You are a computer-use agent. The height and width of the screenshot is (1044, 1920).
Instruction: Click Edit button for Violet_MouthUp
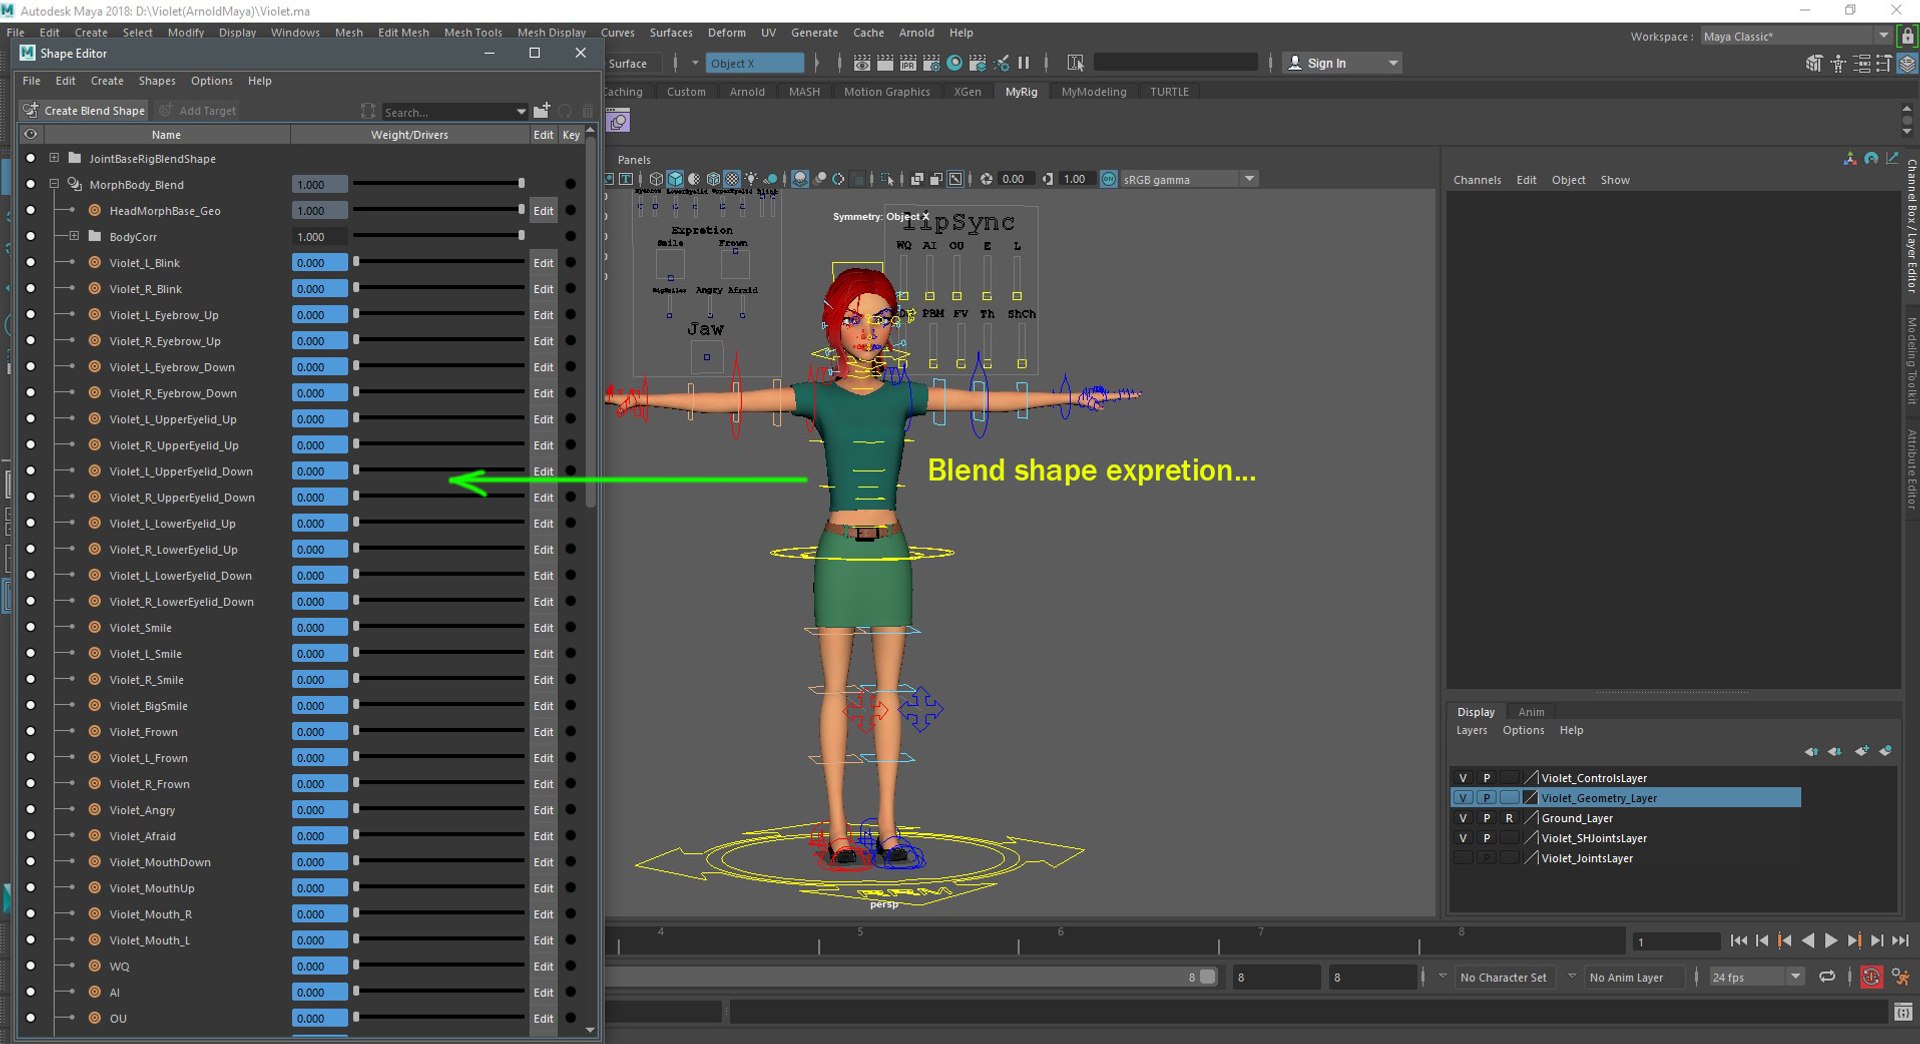point(543,888)
